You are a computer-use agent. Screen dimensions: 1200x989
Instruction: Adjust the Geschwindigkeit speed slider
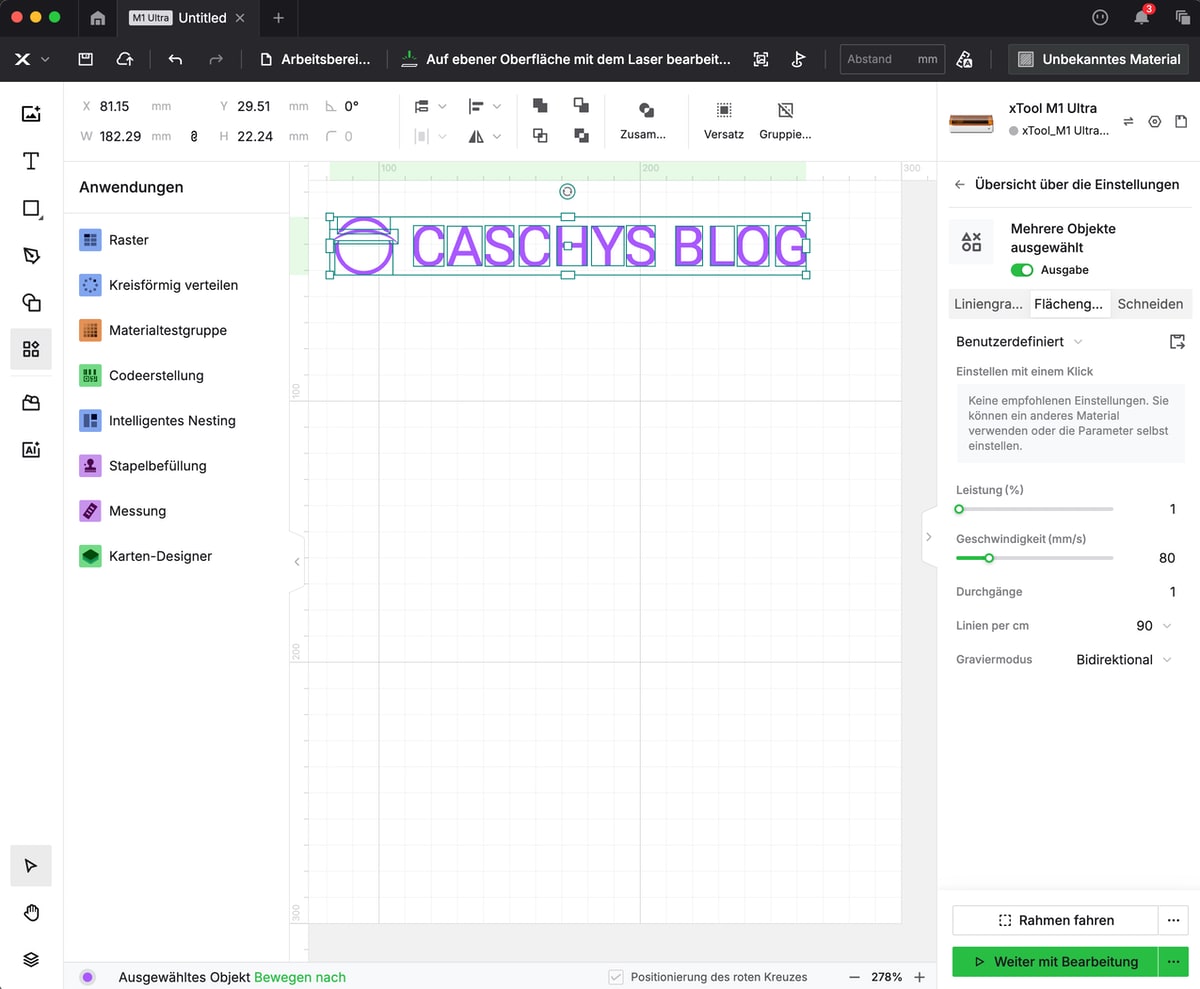point(989,558)
